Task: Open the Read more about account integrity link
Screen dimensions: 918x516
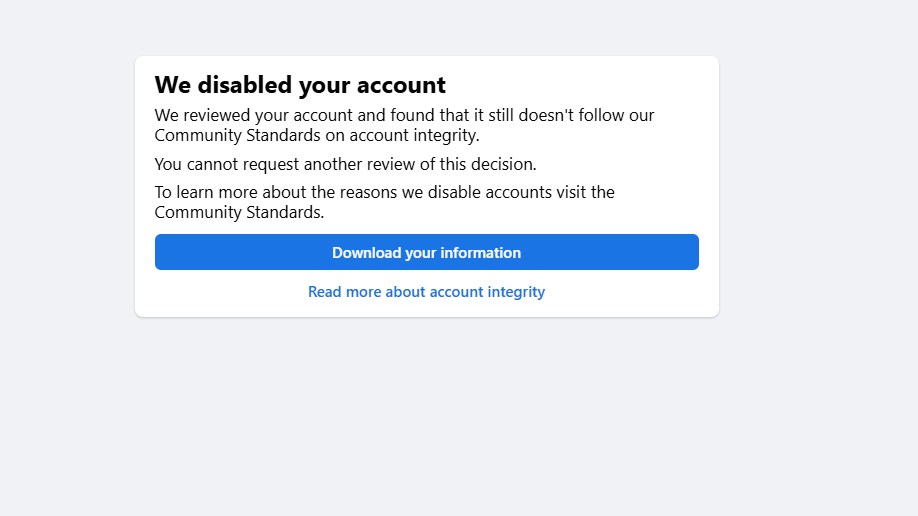Action: click(x=426, y=292)
